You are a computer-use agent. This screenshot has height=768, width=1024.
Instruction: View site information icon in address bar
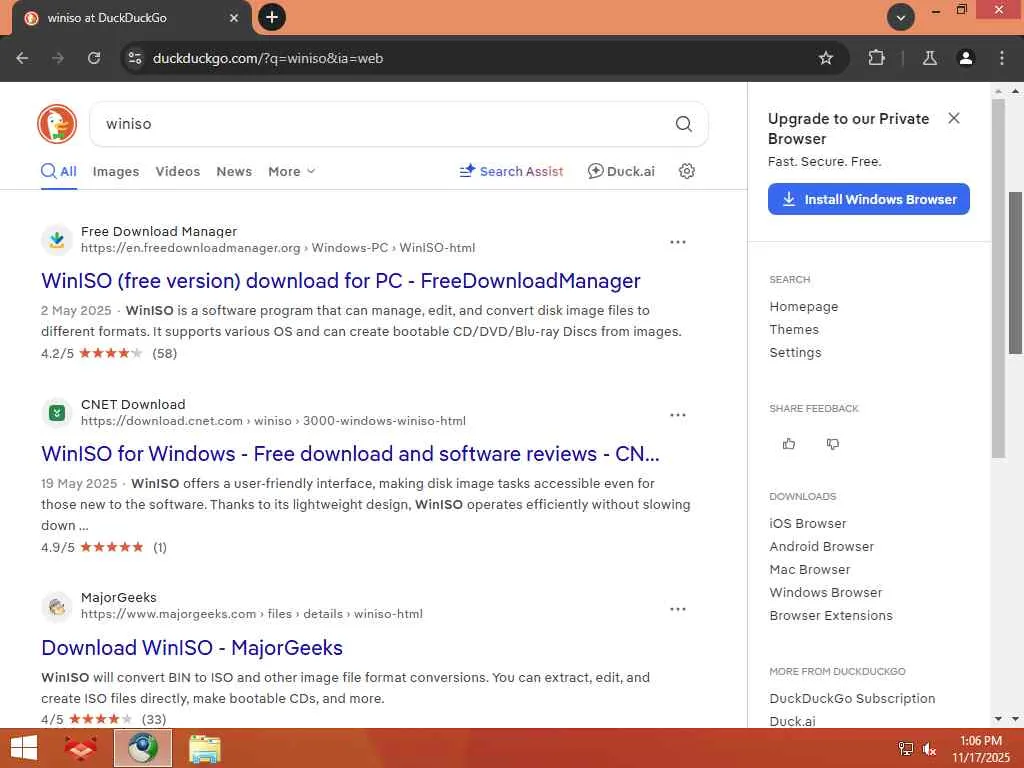[x=135, y=58]
